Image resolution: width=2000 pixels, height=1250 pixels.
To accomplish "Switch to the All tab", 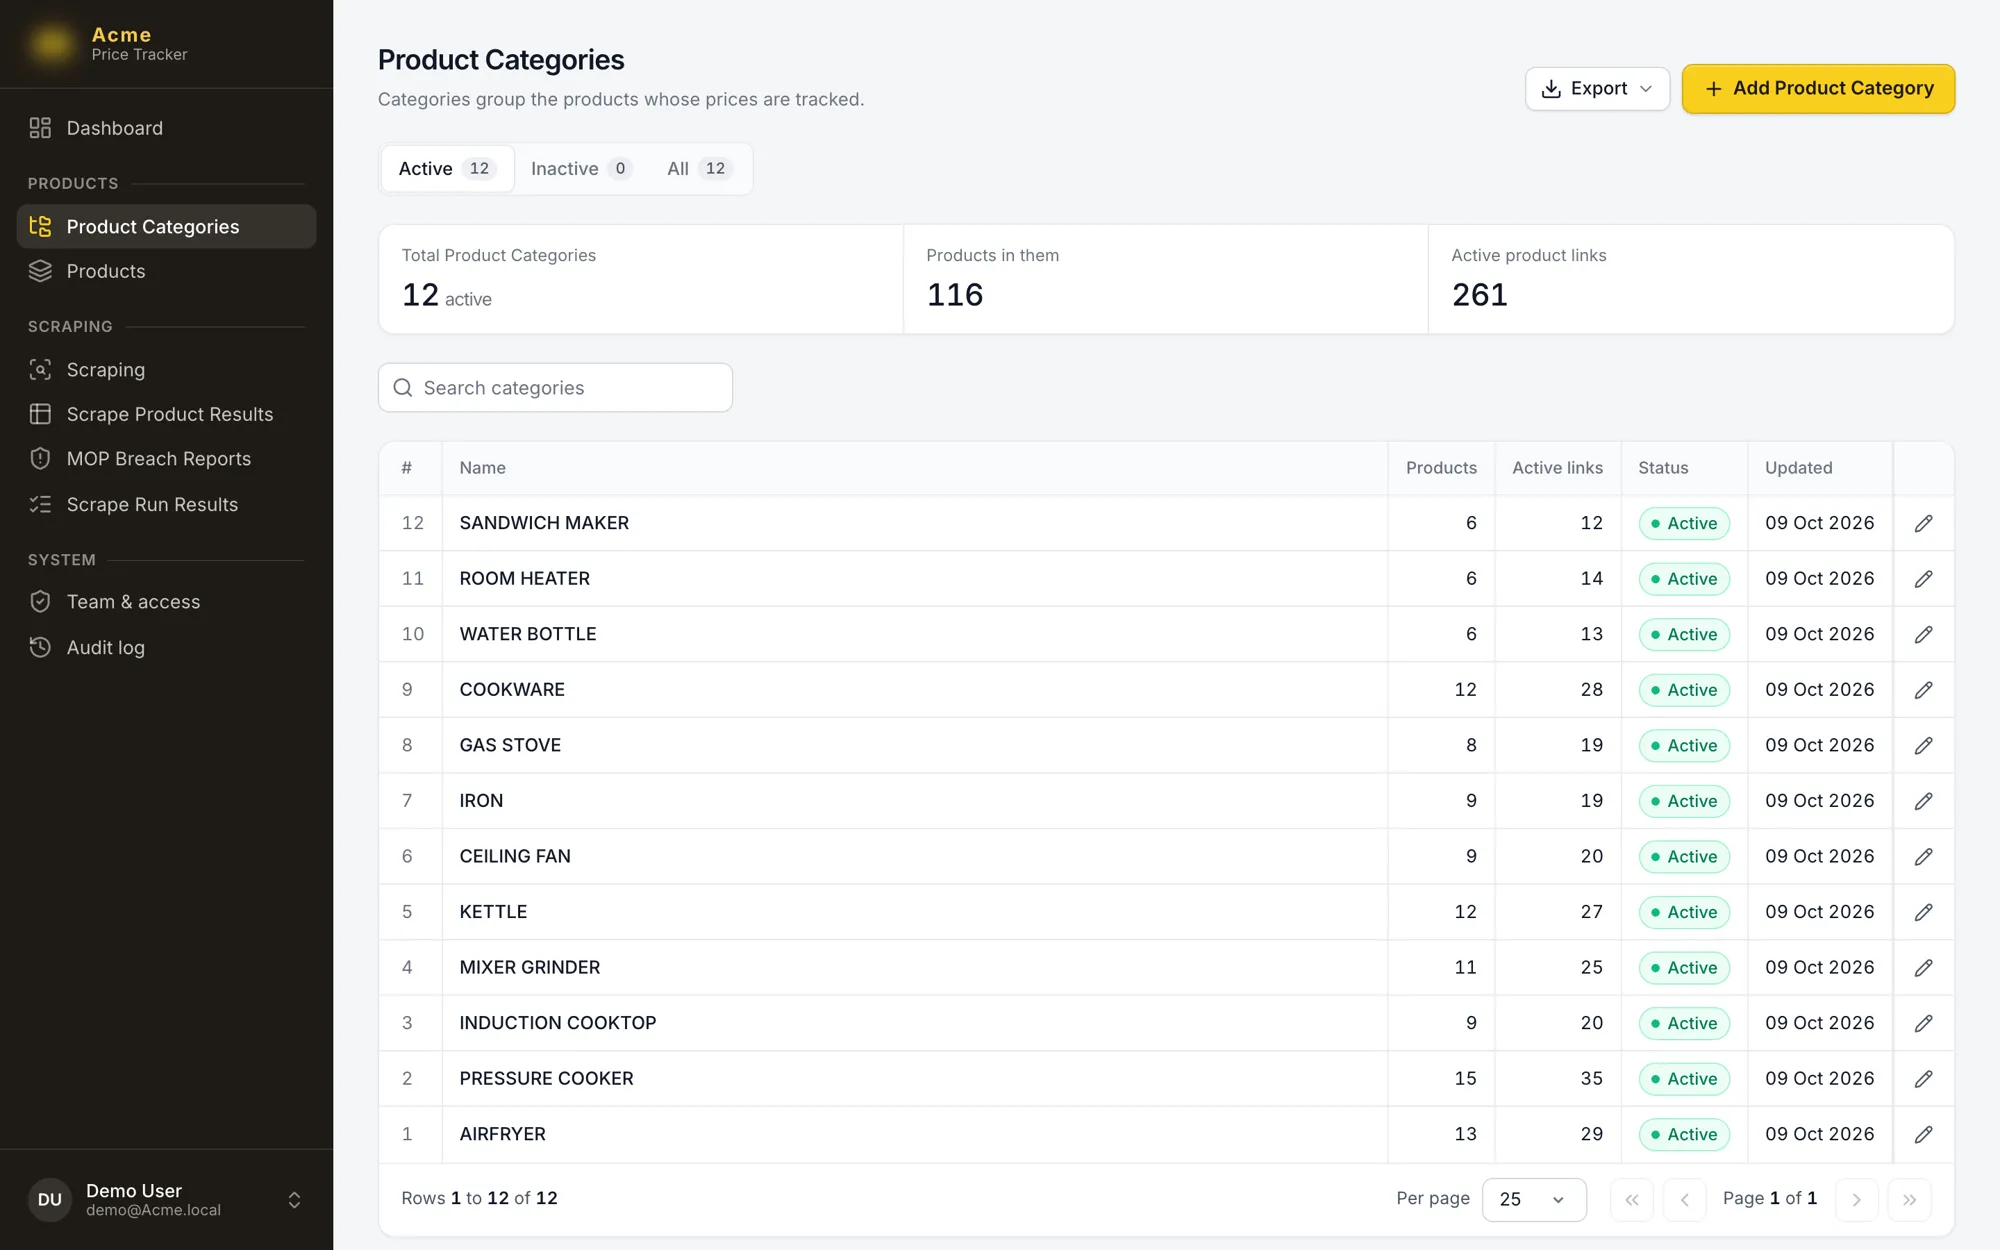I will point(699,168).
